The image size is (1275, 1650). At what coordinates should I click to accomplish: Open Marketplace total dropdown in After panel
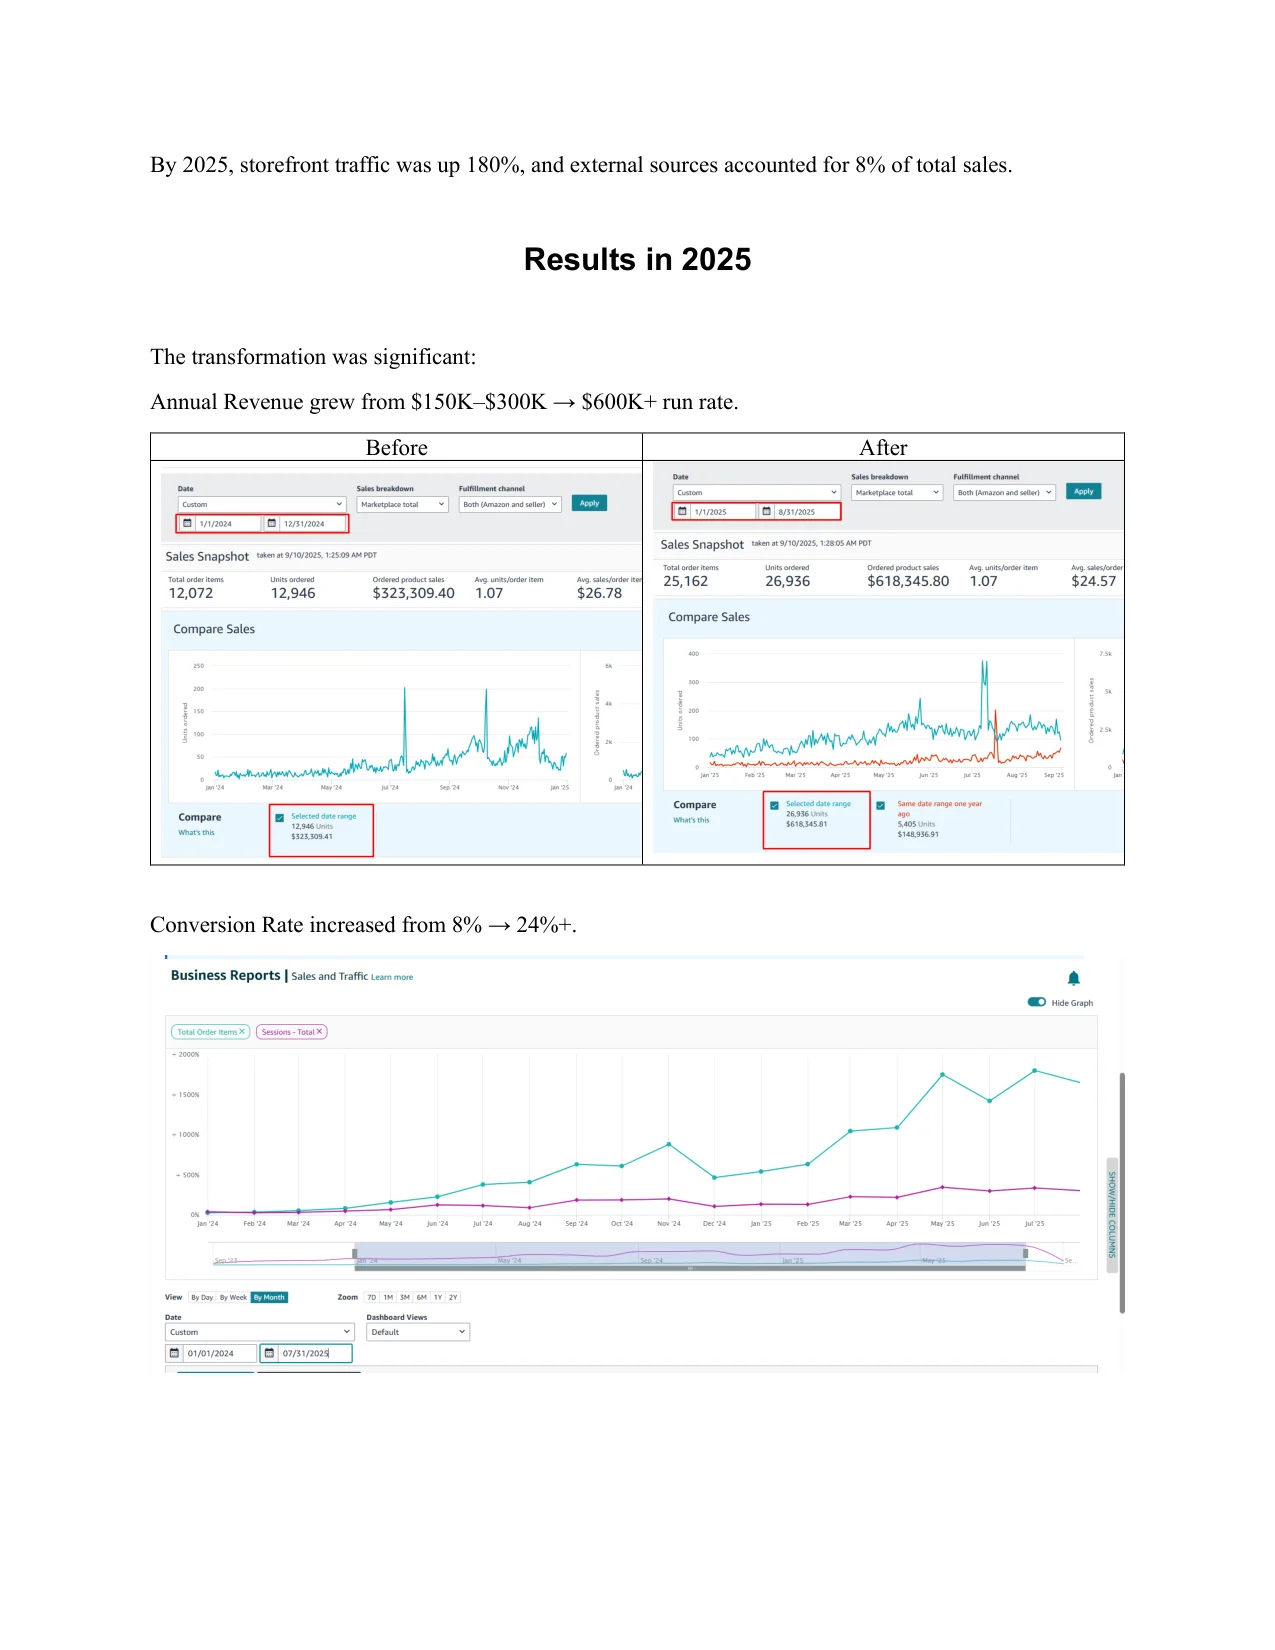click(x=897, y=492)
